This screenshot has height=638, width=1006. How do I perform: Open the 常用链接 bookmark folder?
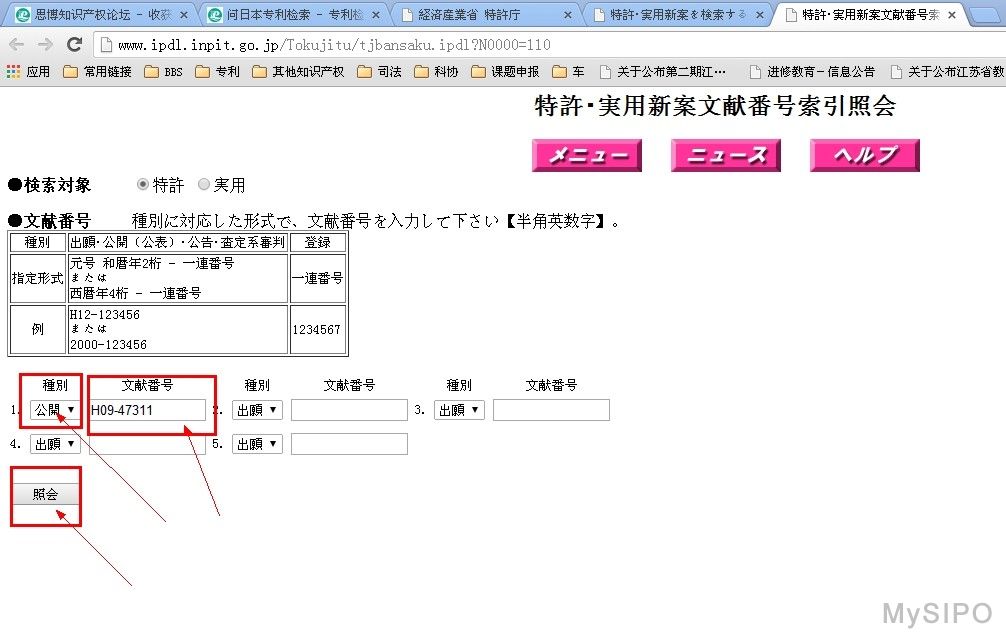[97, 72]
